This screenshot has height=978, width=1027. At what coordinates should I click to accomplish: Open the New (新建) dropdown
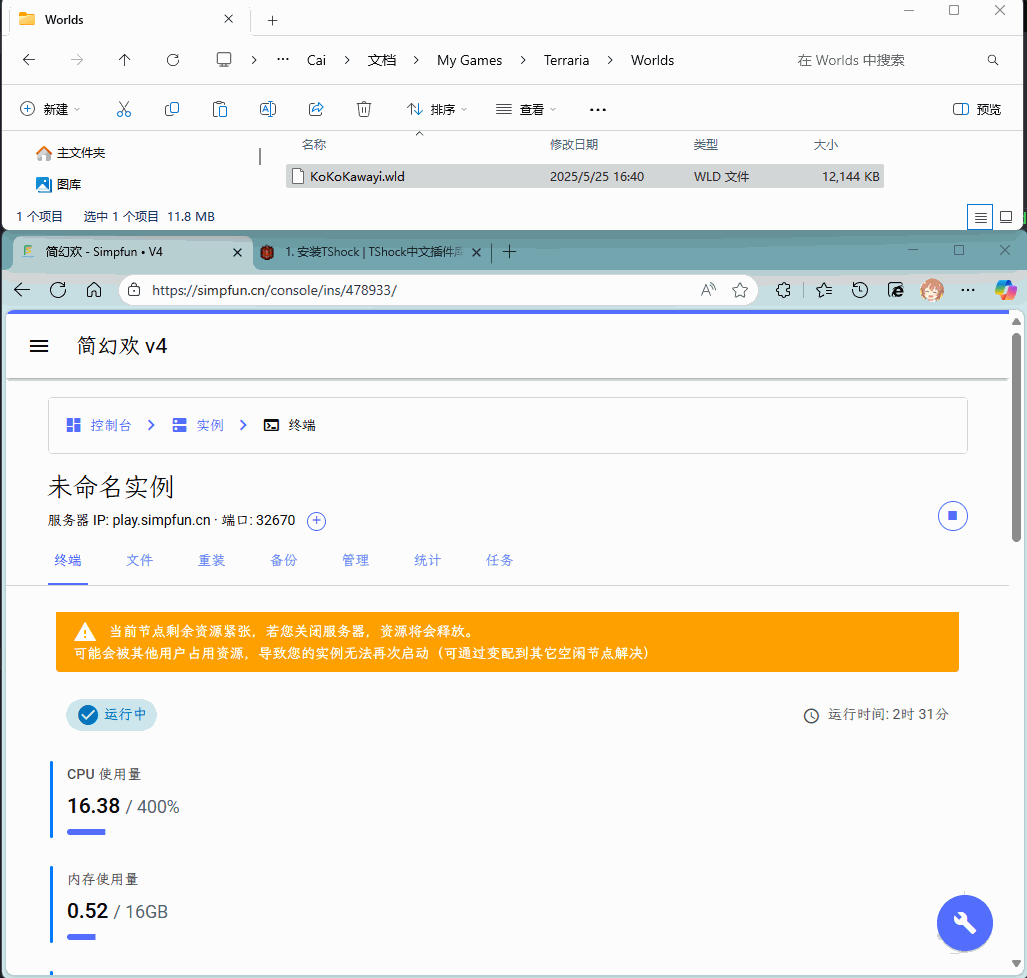50,109
